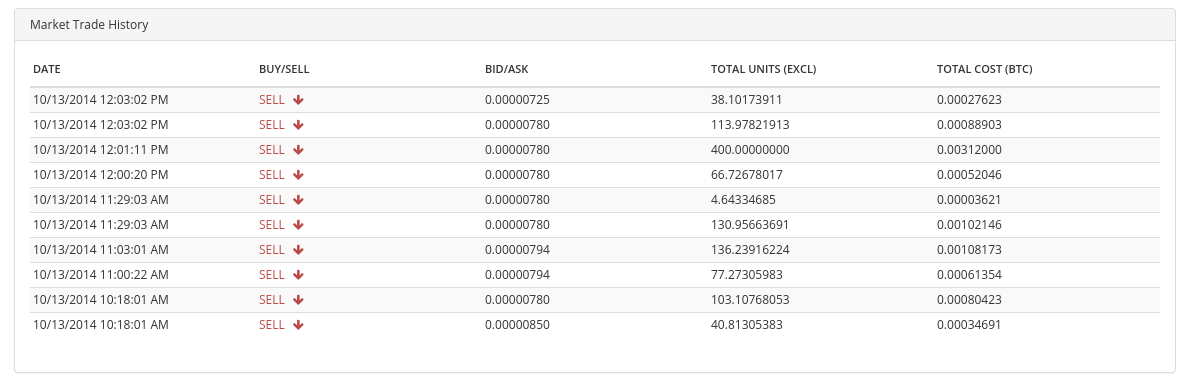Click the red down arrow in the 38.10173911 units row
The width and height of the screenshot is (1188, 383).
coord(299,100)
